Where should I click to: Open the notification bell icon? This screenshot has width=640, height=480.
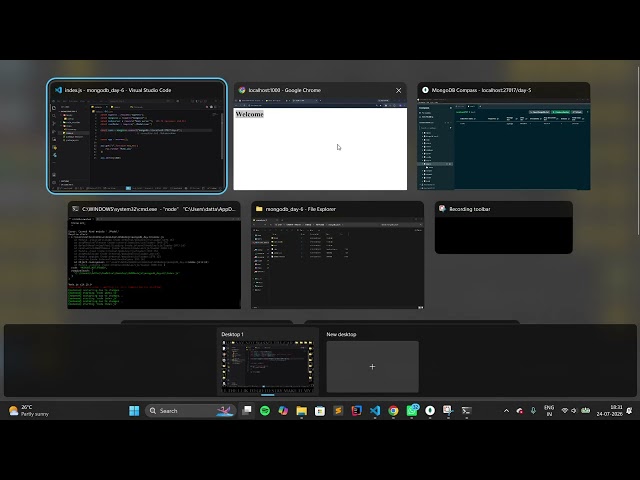[x=629, y=411]
